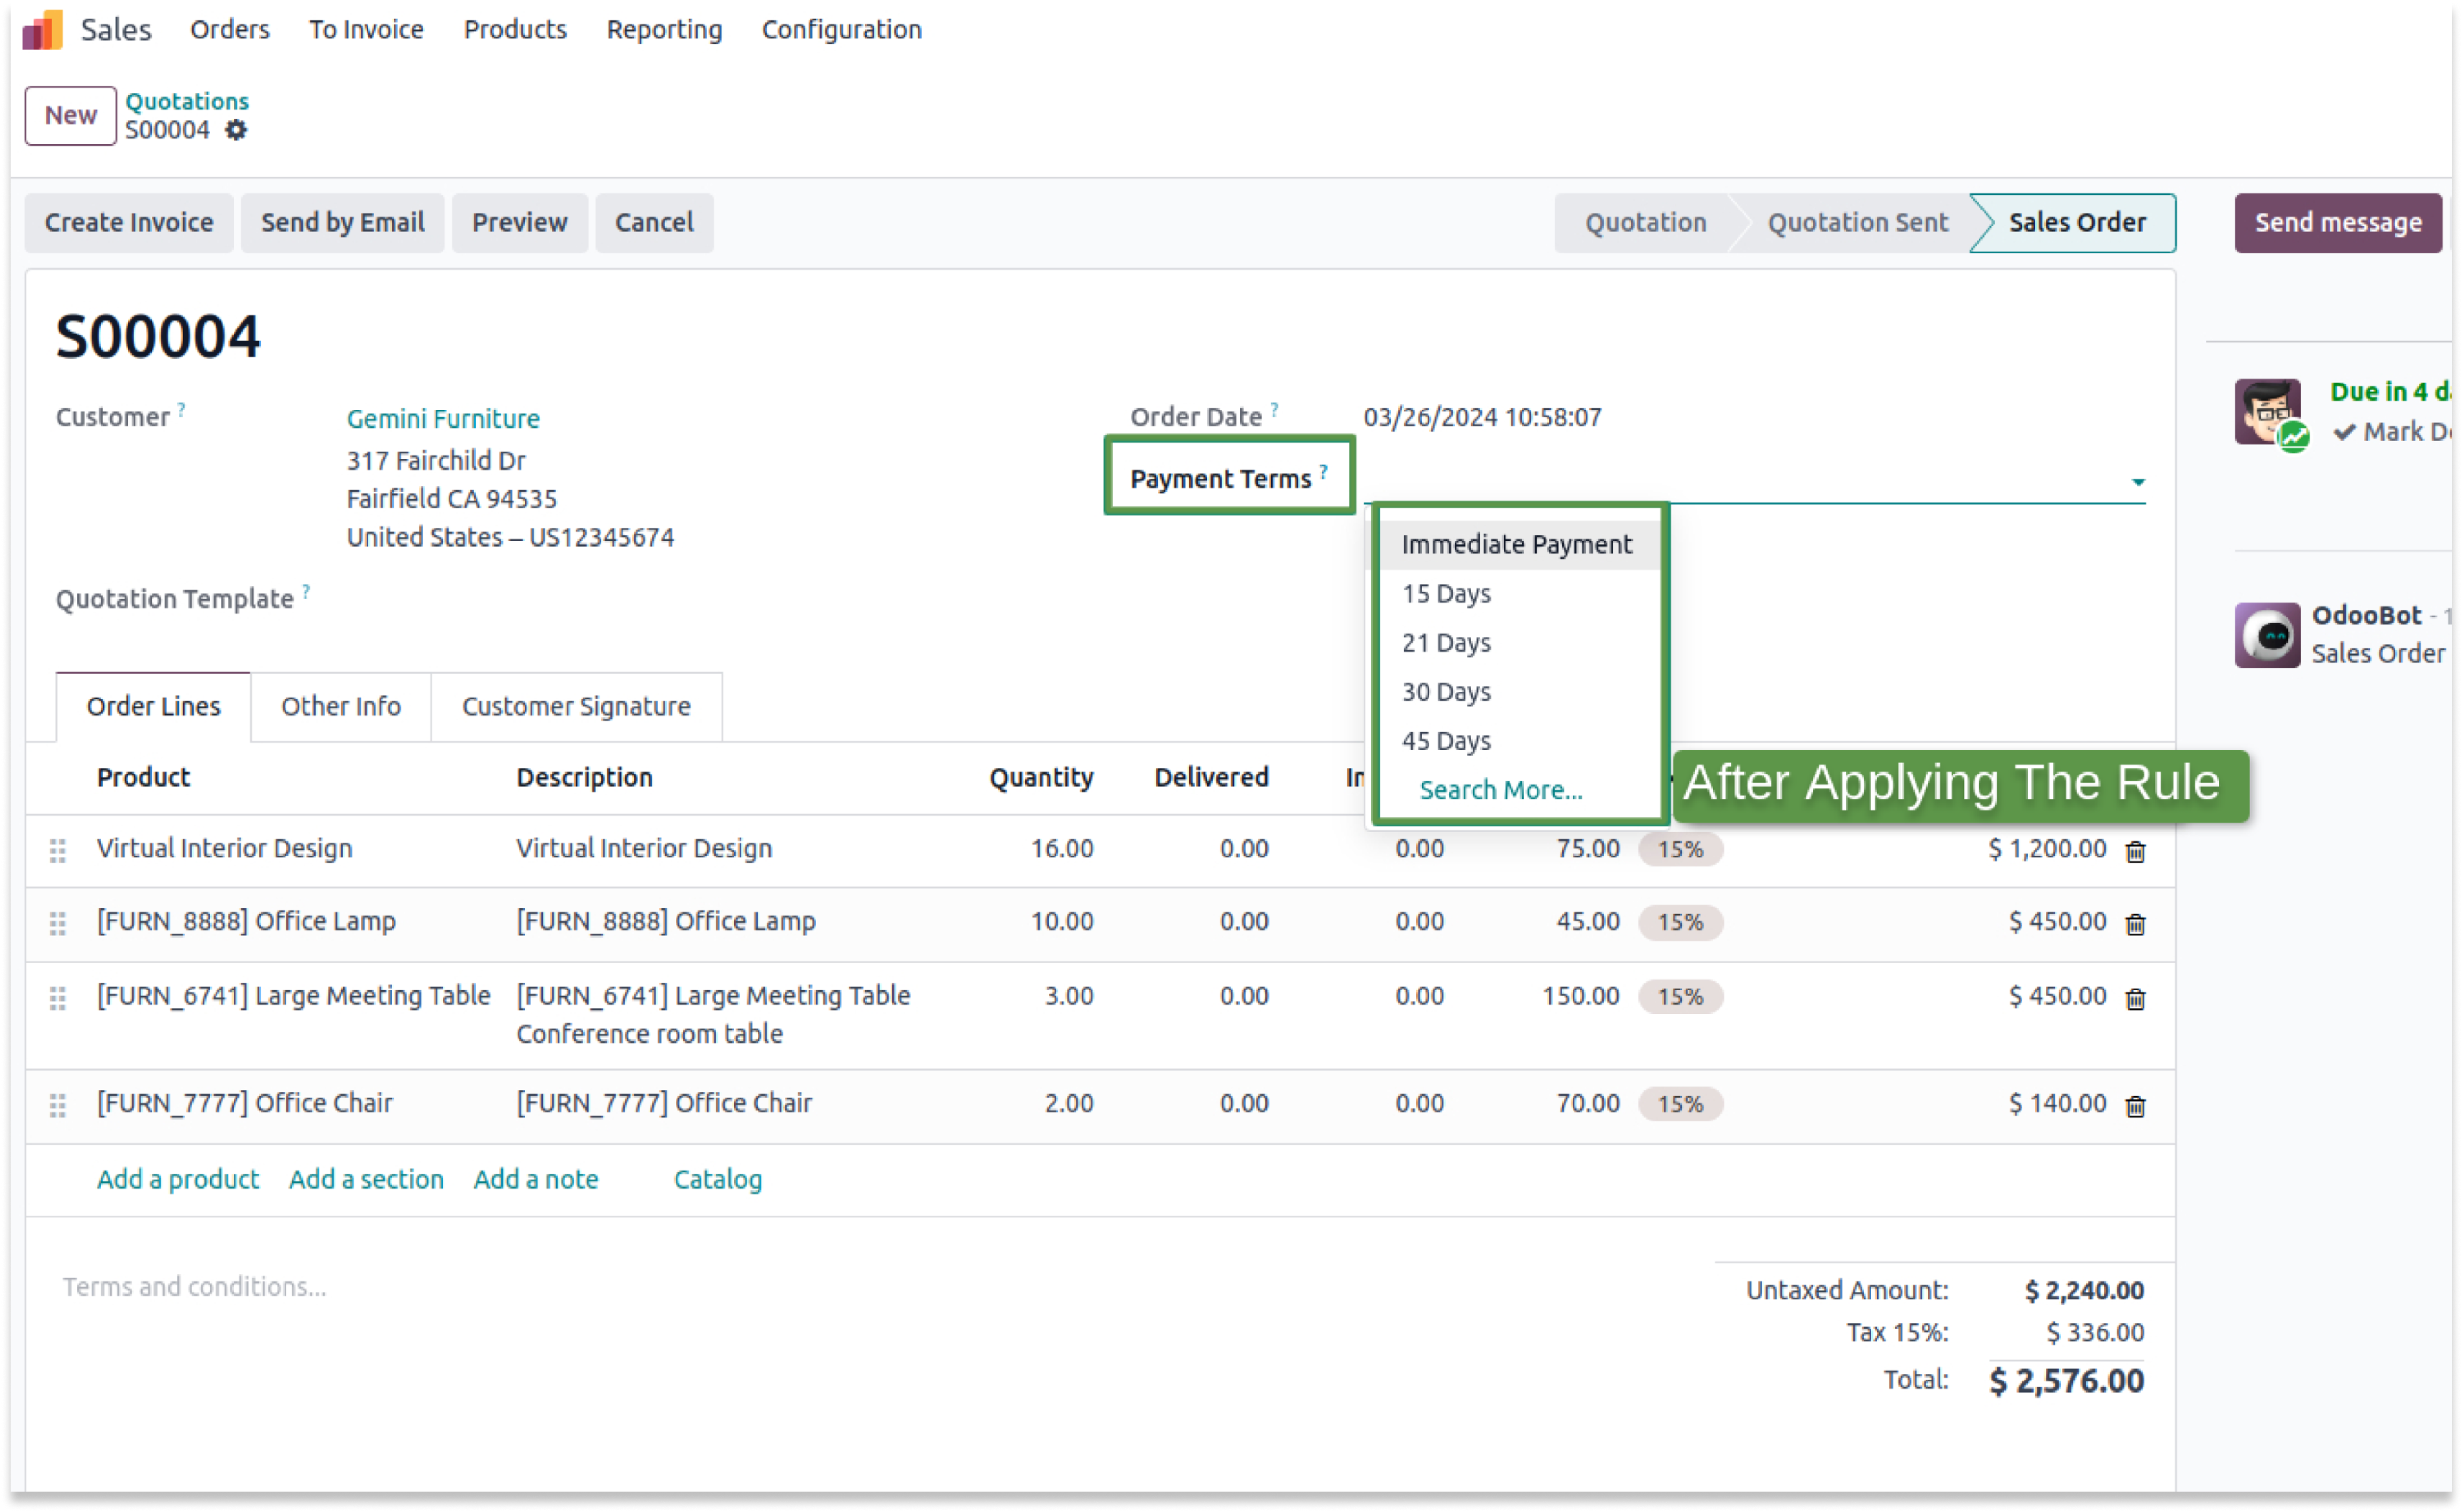Delete the Virtual Interior Design line
Image resolution: width=2462 pixels, height=1512 pixels.
coord(2135,851)
